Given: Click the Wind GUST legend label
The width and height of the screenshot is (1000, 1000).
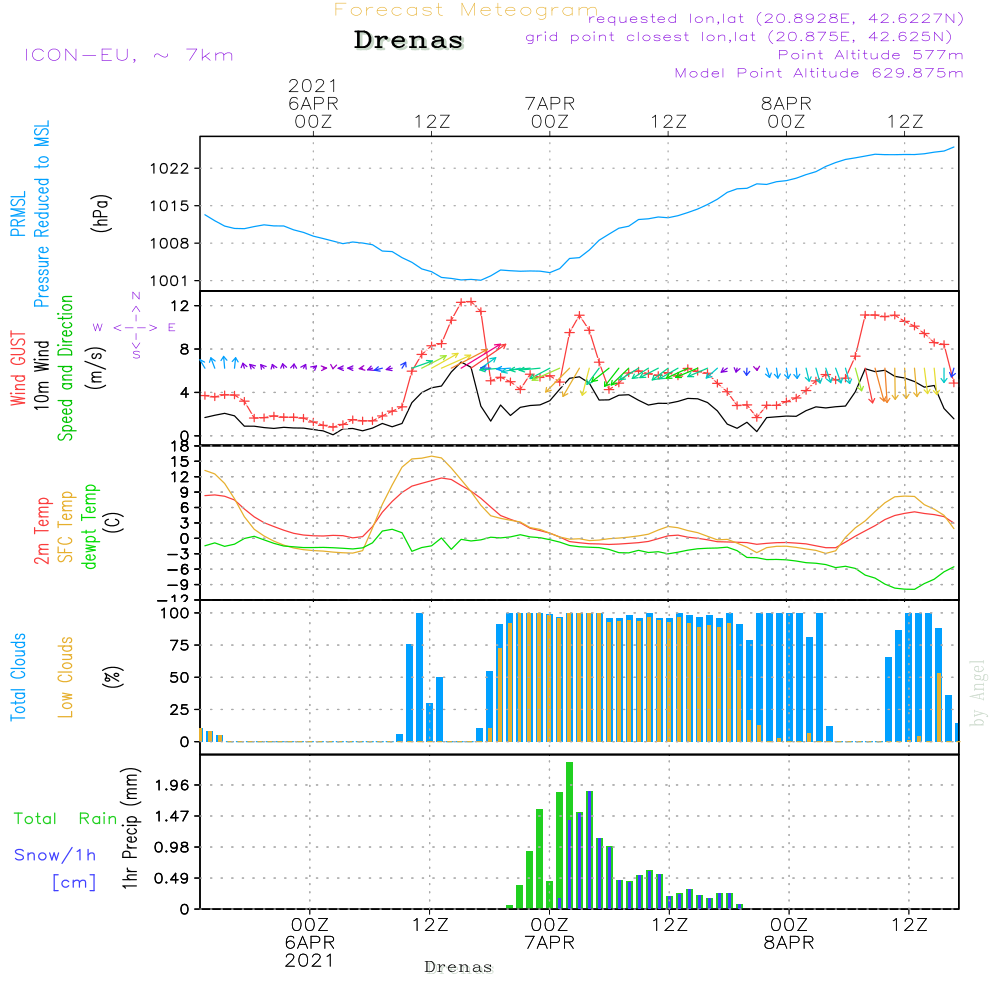Looking at the screenshot, I should tap(18, 368).
